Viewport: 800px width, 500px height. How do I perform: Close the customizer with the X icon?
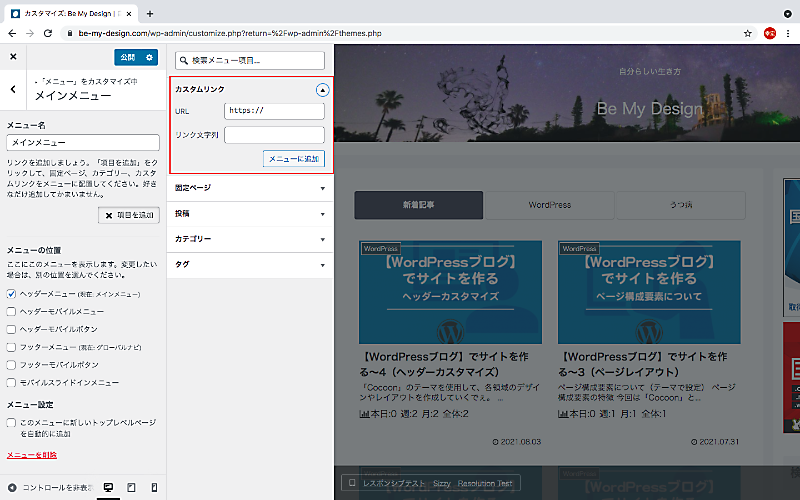tap(13, 57)
